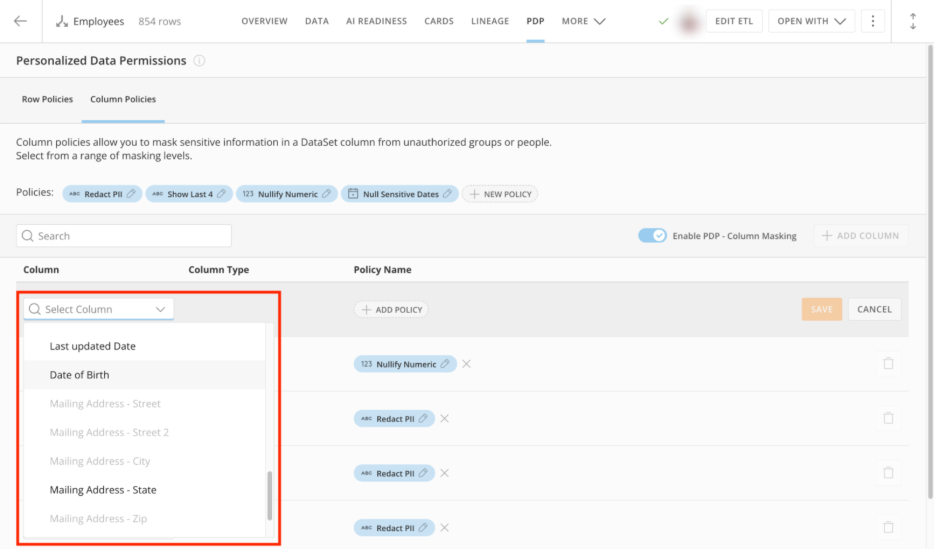
Task: Toggle Enable PDP - Column Masking switch
Action: tap(652, 236)
